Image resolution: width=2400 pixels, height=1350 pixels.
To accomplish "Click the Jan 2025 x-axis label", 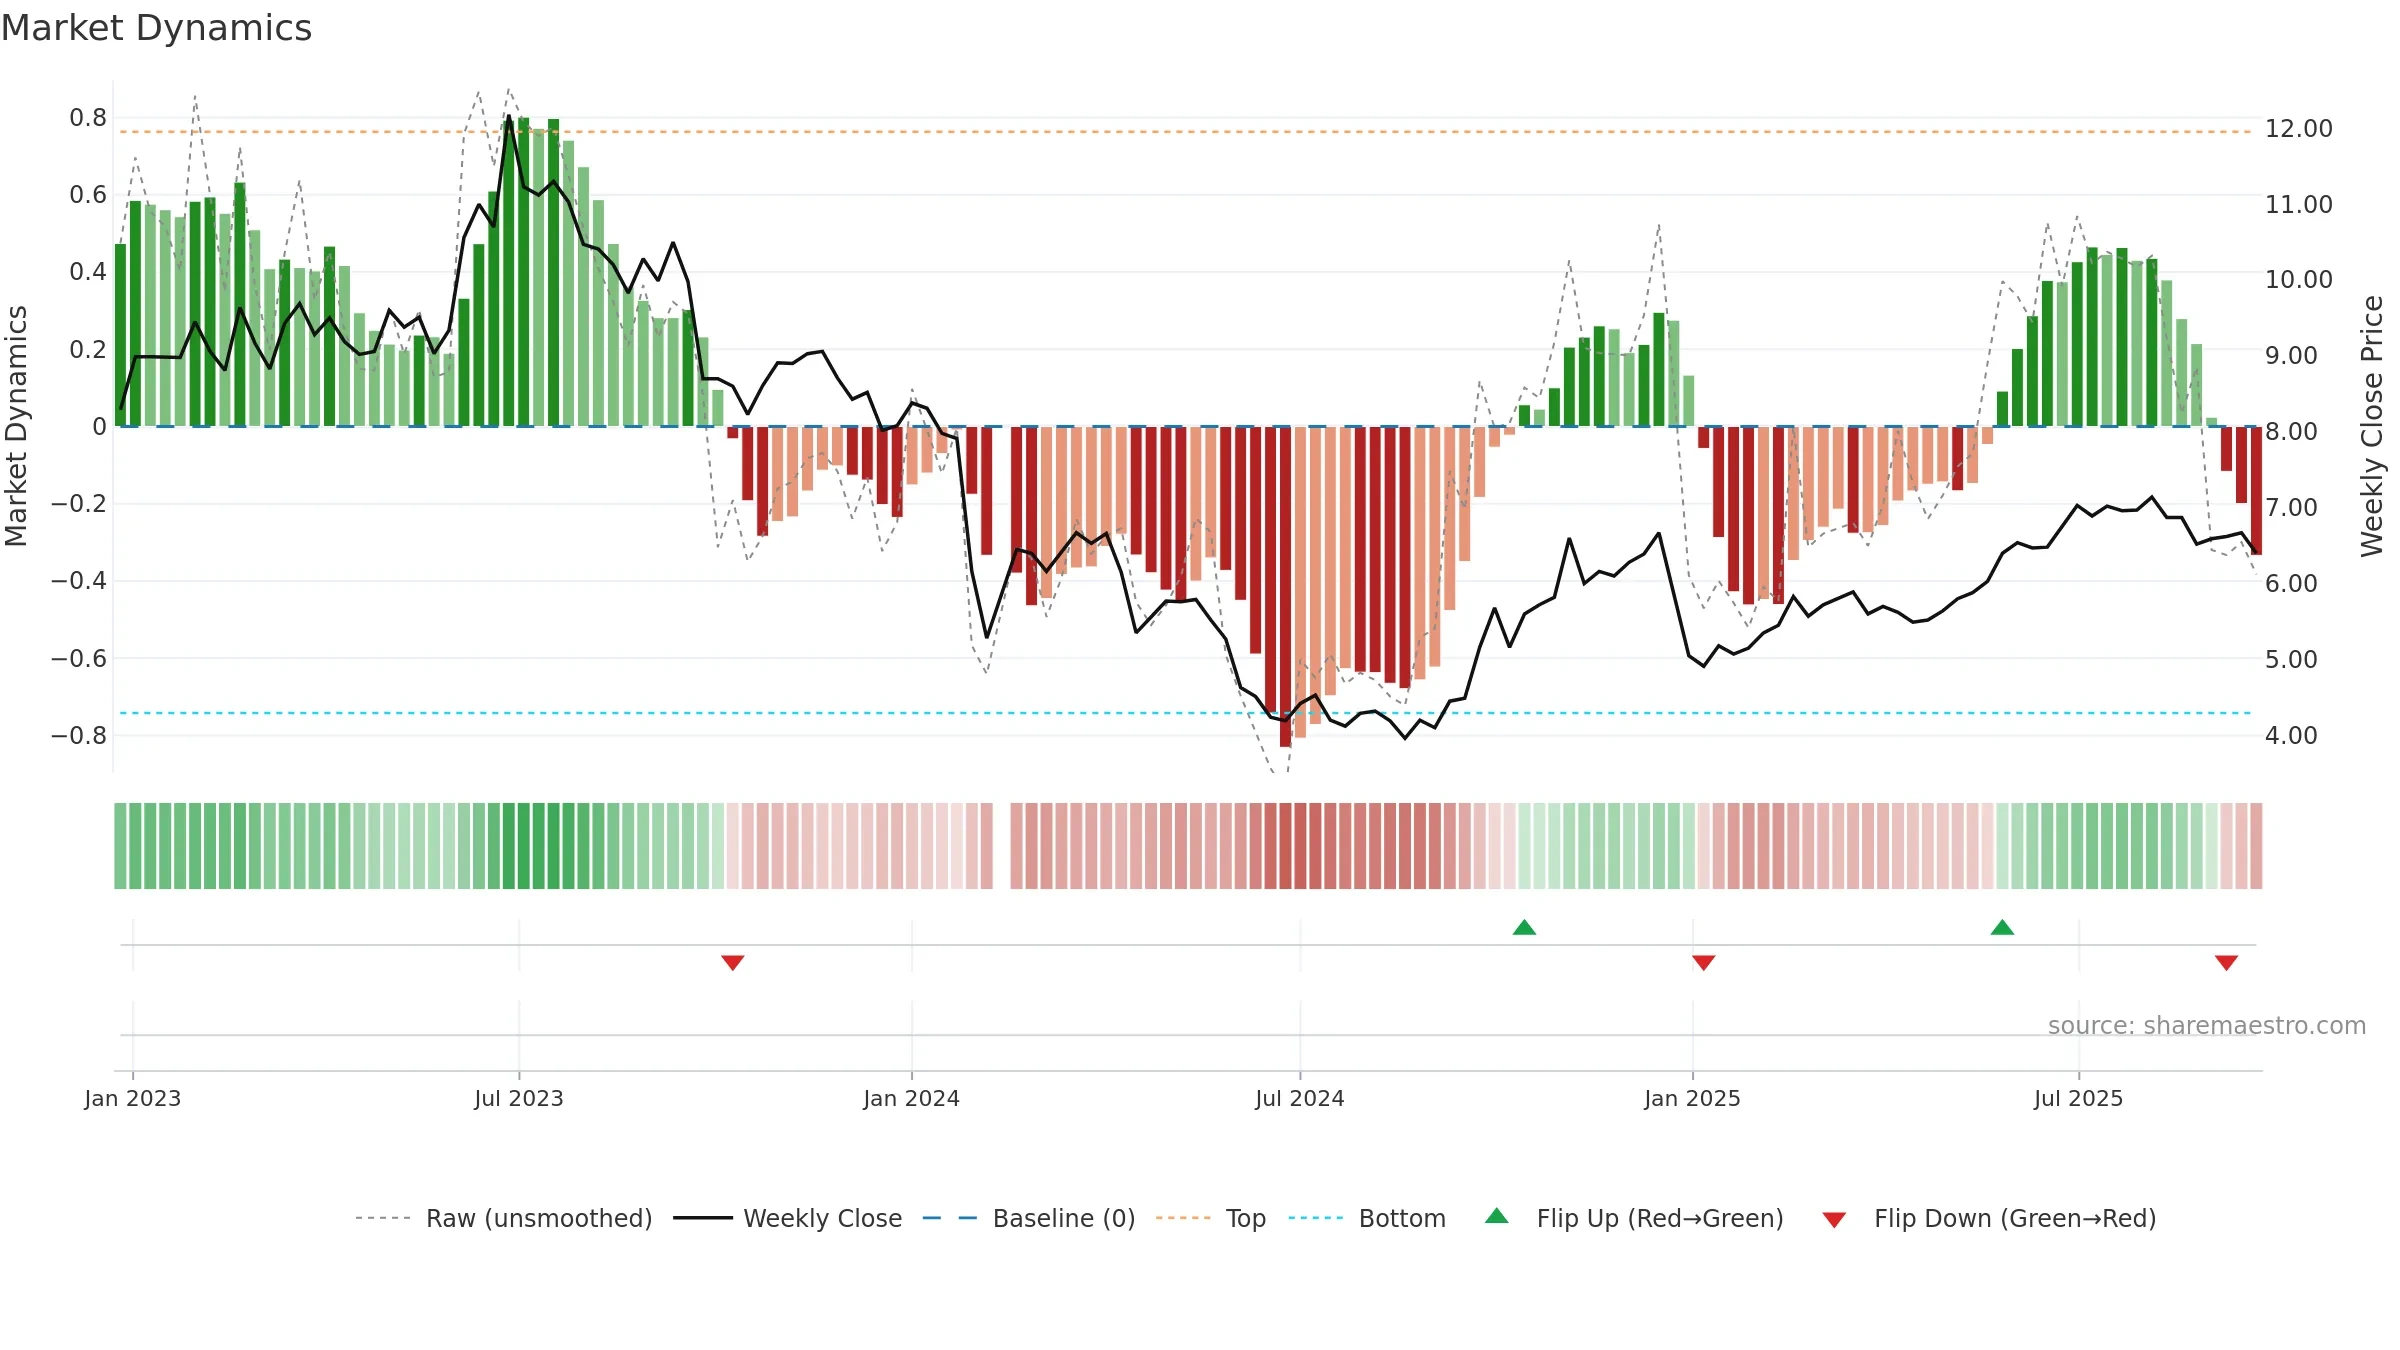I will click(x=1693, y=1098).
